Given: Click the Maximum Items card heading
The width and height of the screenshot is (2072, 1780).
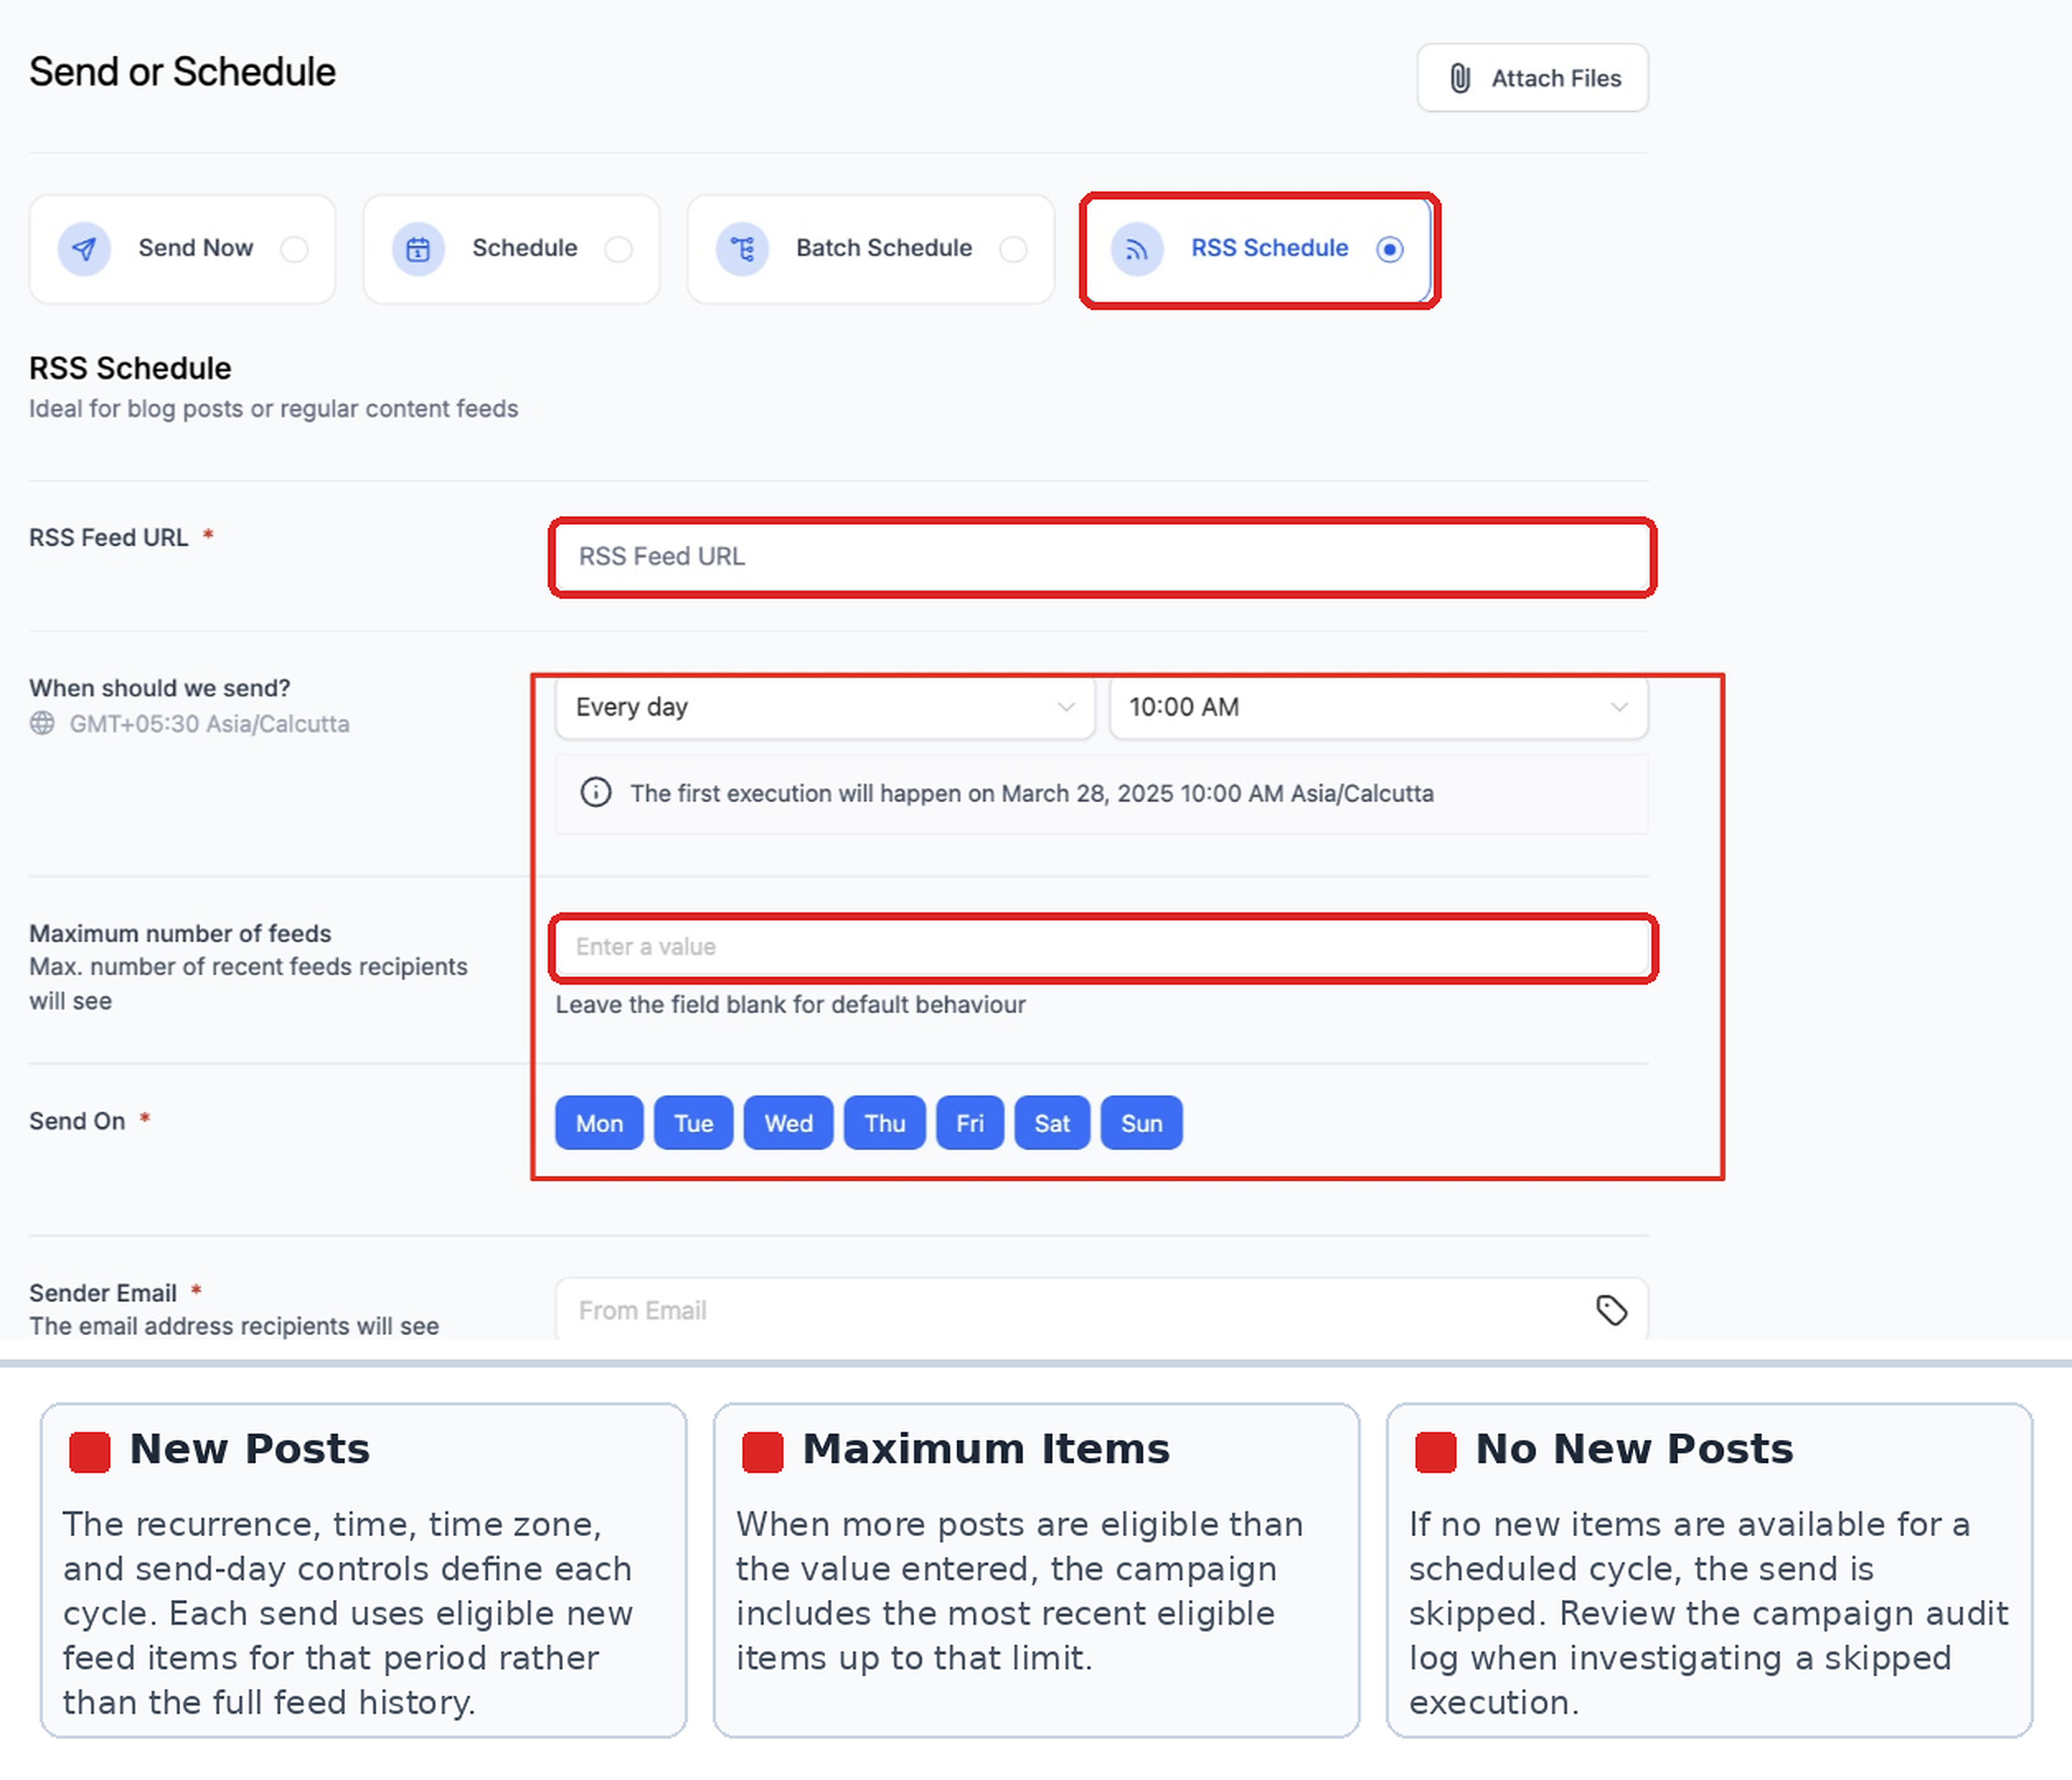Looking at the screenshot, I should (986, 1449).
